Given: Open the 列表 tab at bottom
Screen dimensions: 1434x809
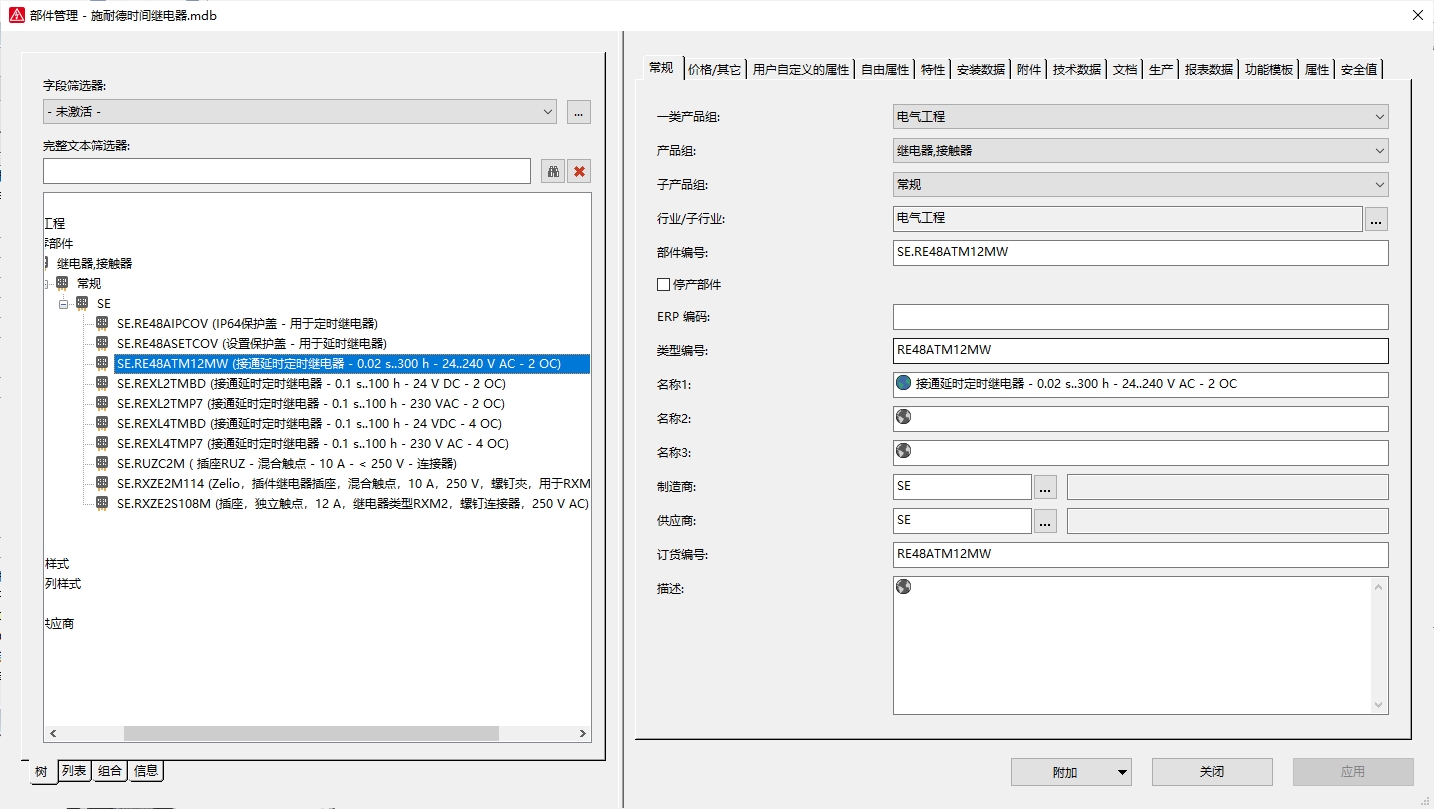Looking at the screenshot, I should (74, 771).
